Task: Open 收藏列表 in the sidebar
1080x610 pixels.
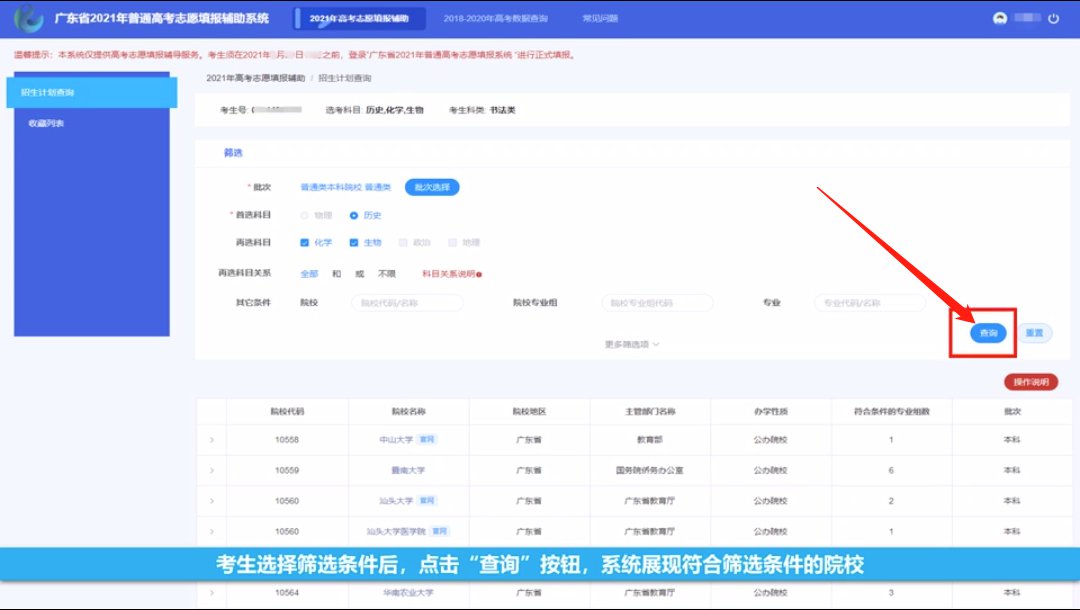Action: click(x=46, y=123)
